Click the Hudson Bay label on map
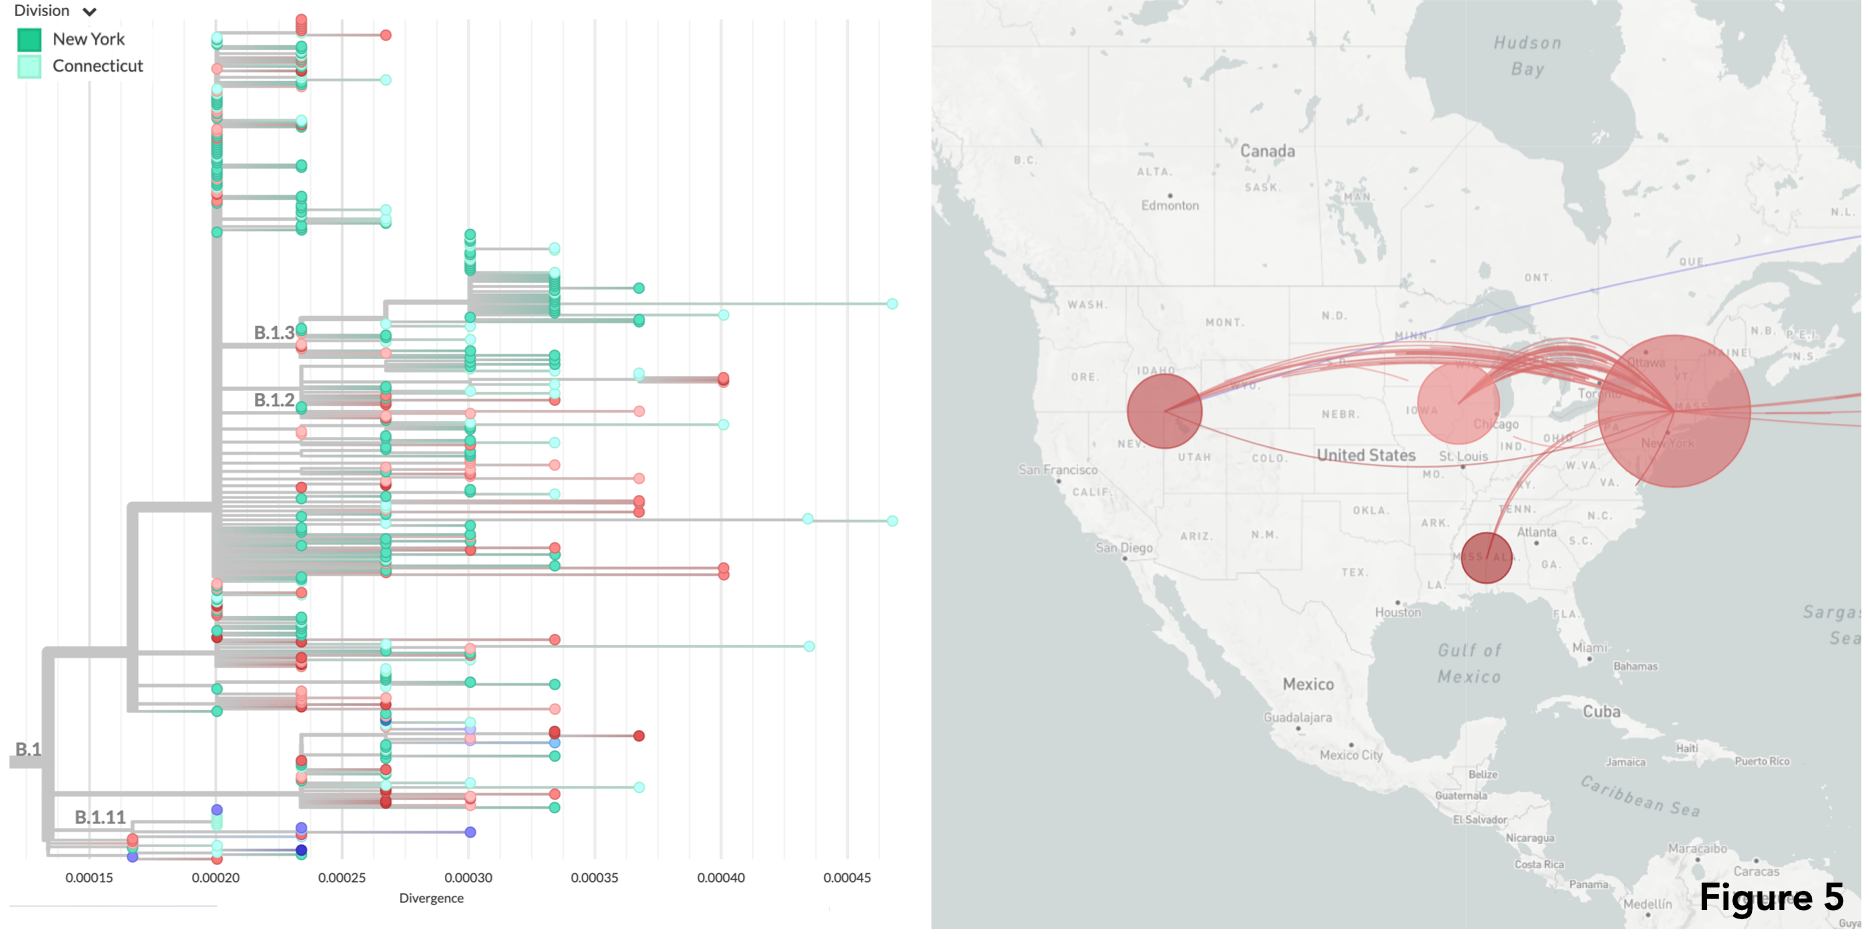 (x=1527, y=56)
